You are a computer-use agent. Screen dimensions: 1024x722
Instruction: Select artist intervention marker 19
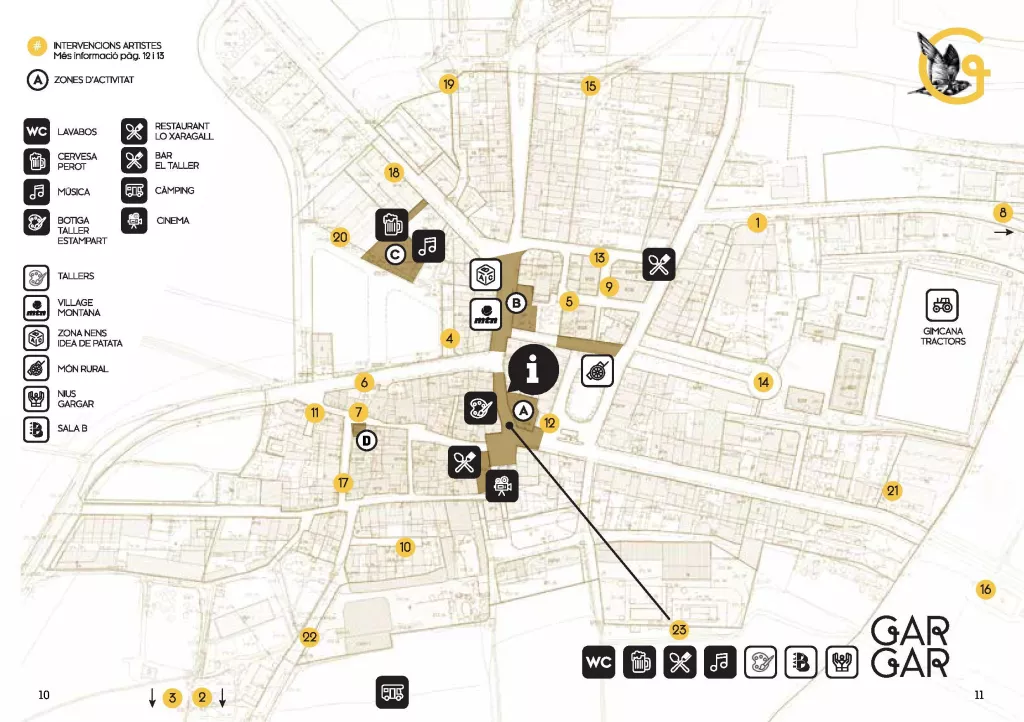(448, 84)
